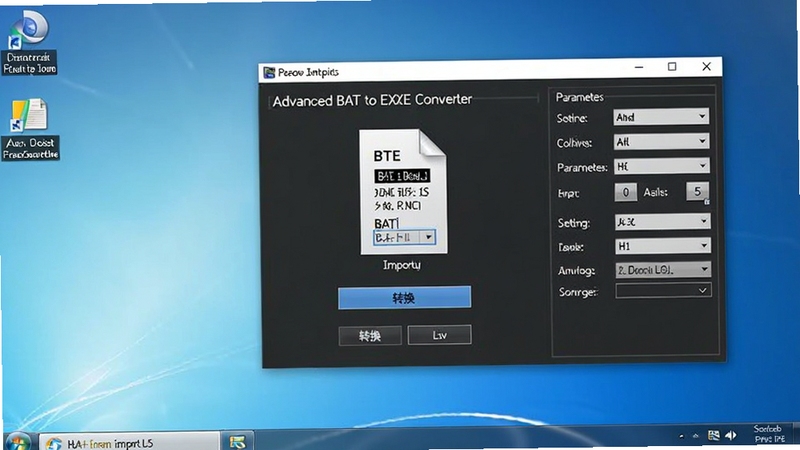Click the Erpt field showing 0
This screenshot has width=800, height=450.
pos(626,192)
